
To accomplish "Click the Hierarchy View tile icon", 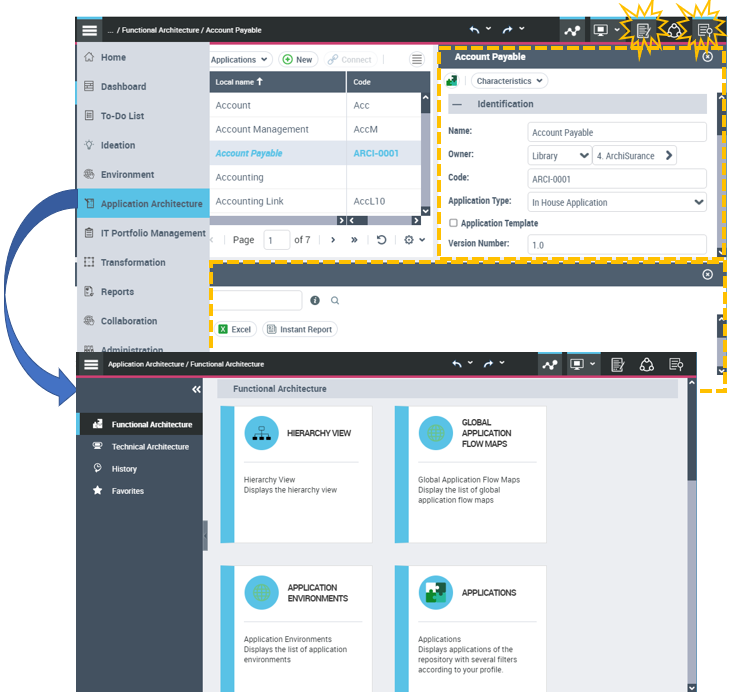I will click(261, 434).
